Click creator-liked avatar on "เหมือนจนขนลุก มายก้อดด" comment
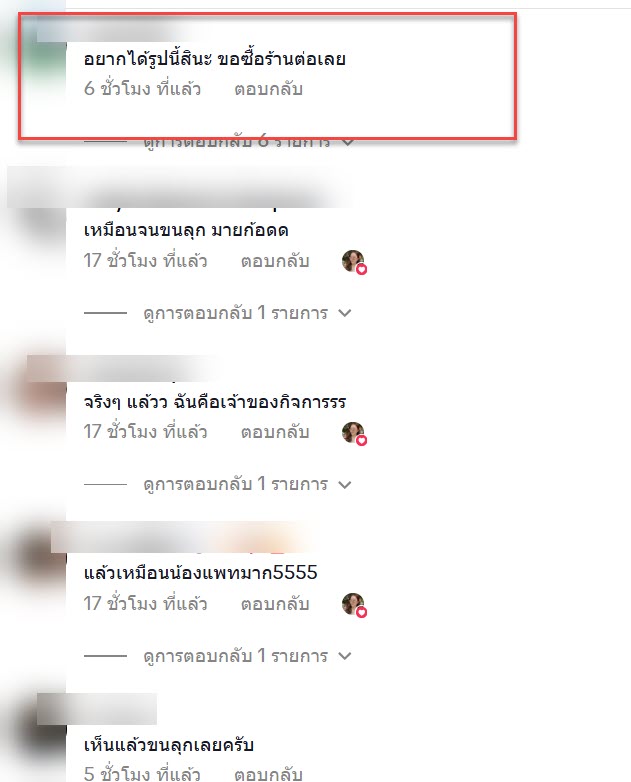This screenshot has height=782, width=631. [x=354, y=261]
